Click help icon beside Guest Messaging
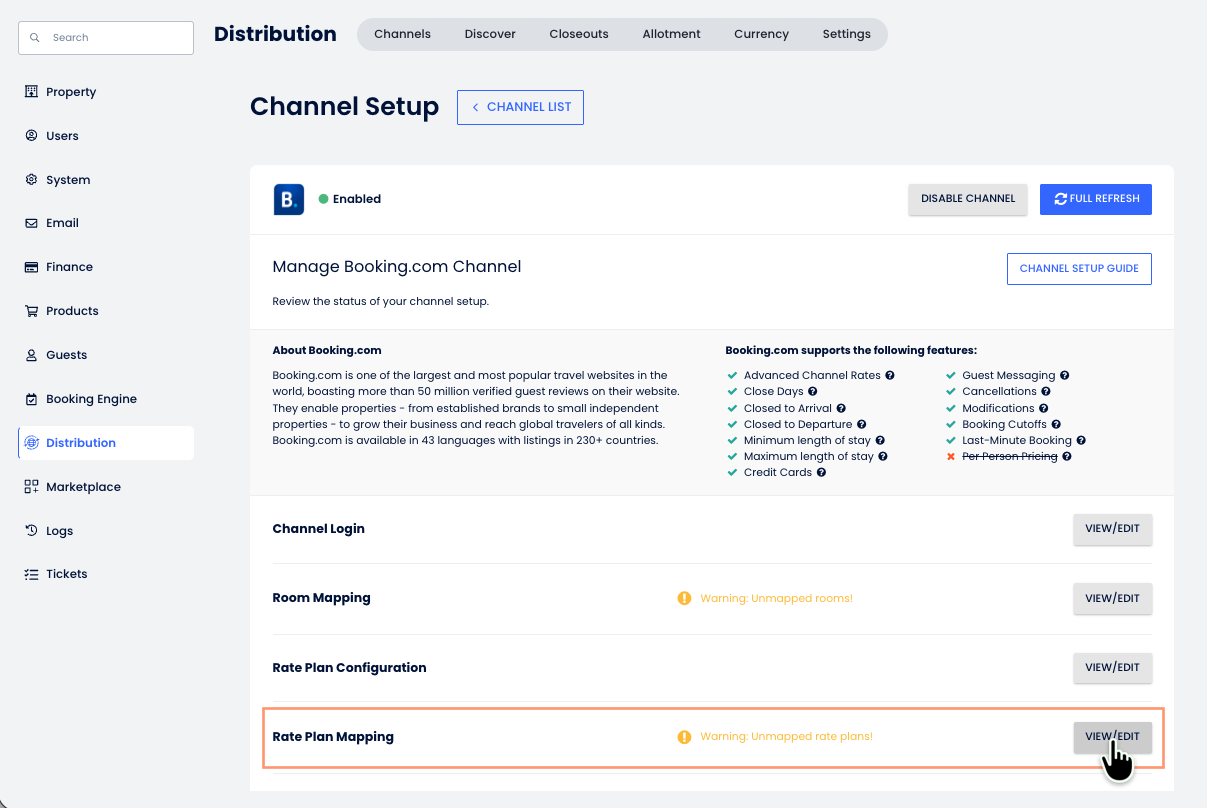This screenshot has height=808, width=1207. point(1065,375)
